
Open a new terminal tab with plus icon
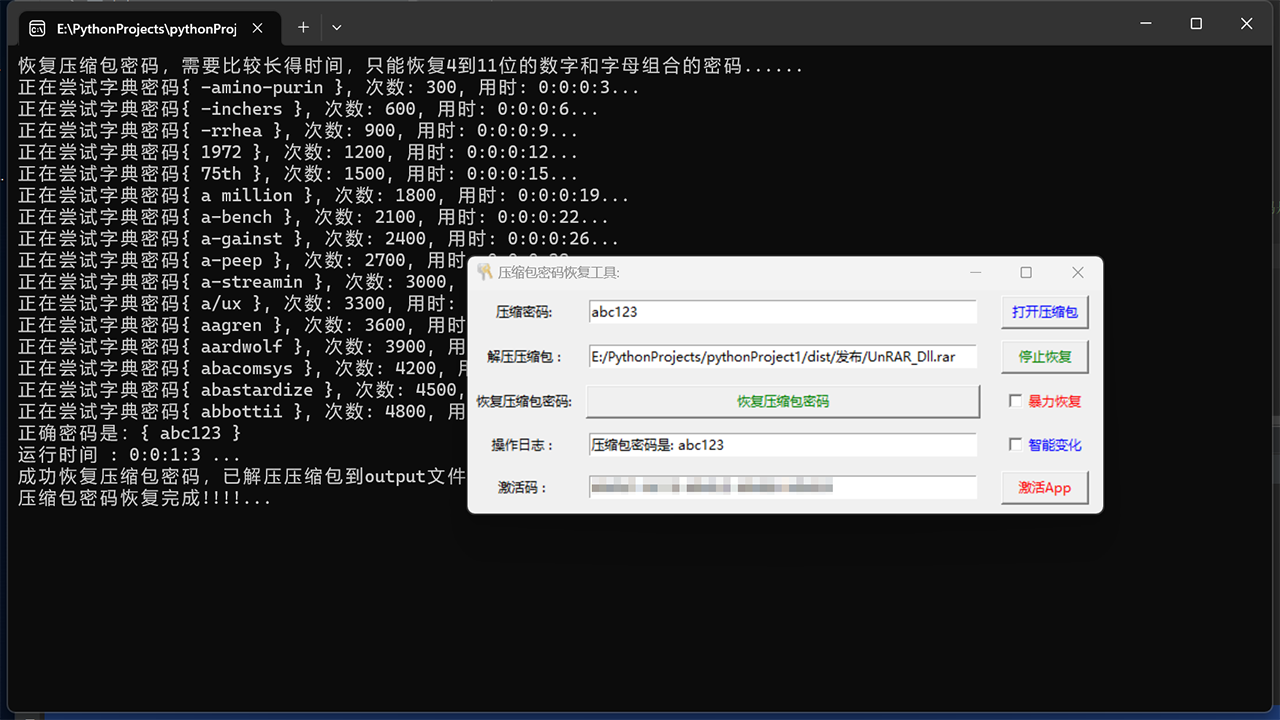click(x=303, y=27)
